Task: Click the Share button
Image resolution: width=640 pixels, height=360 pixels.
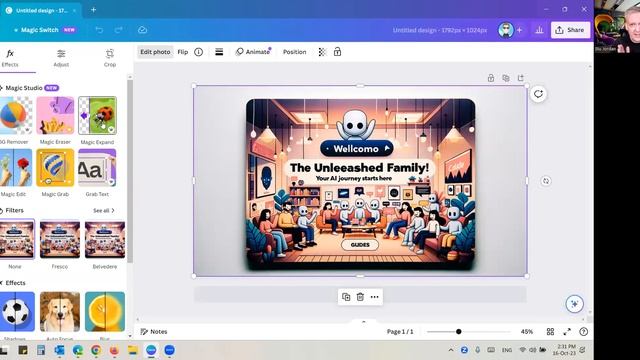Action: tap(570, 30)
